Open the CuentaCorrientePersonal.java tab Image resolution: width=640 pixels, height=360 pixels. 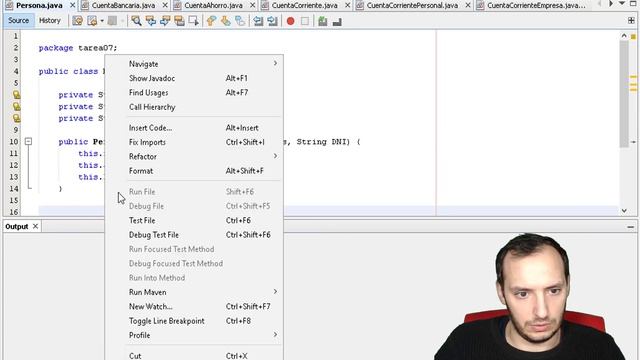coord(412,5)
